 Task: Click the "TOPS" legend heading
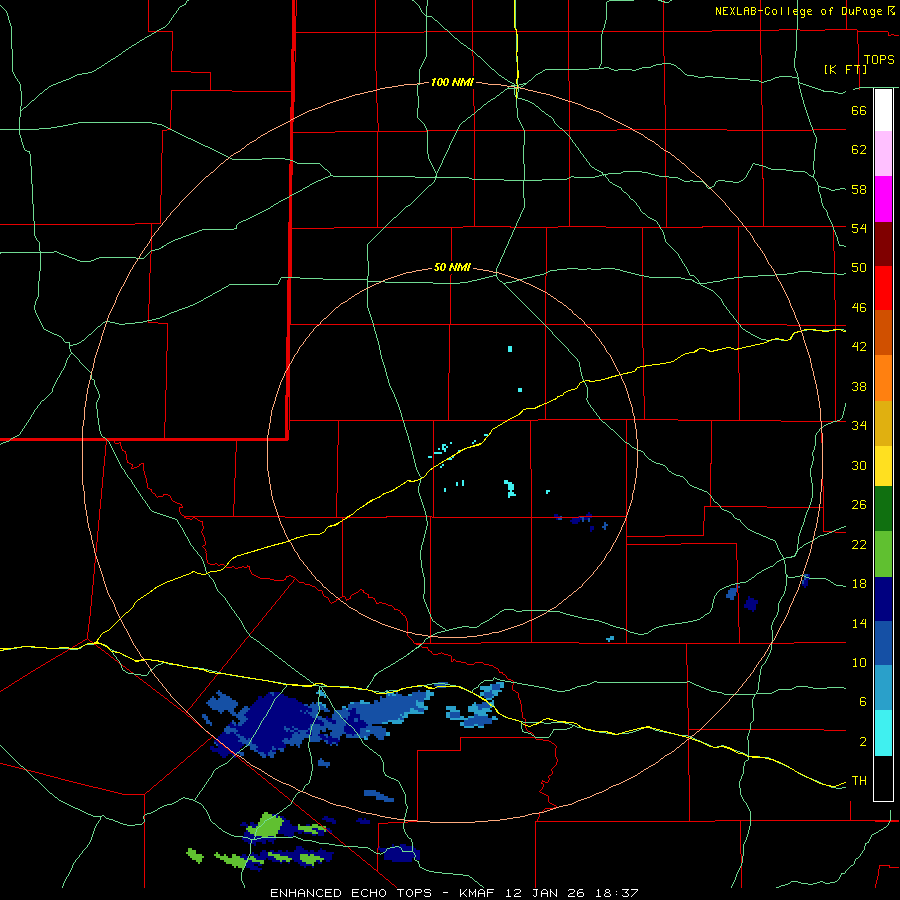pos(879,59)
